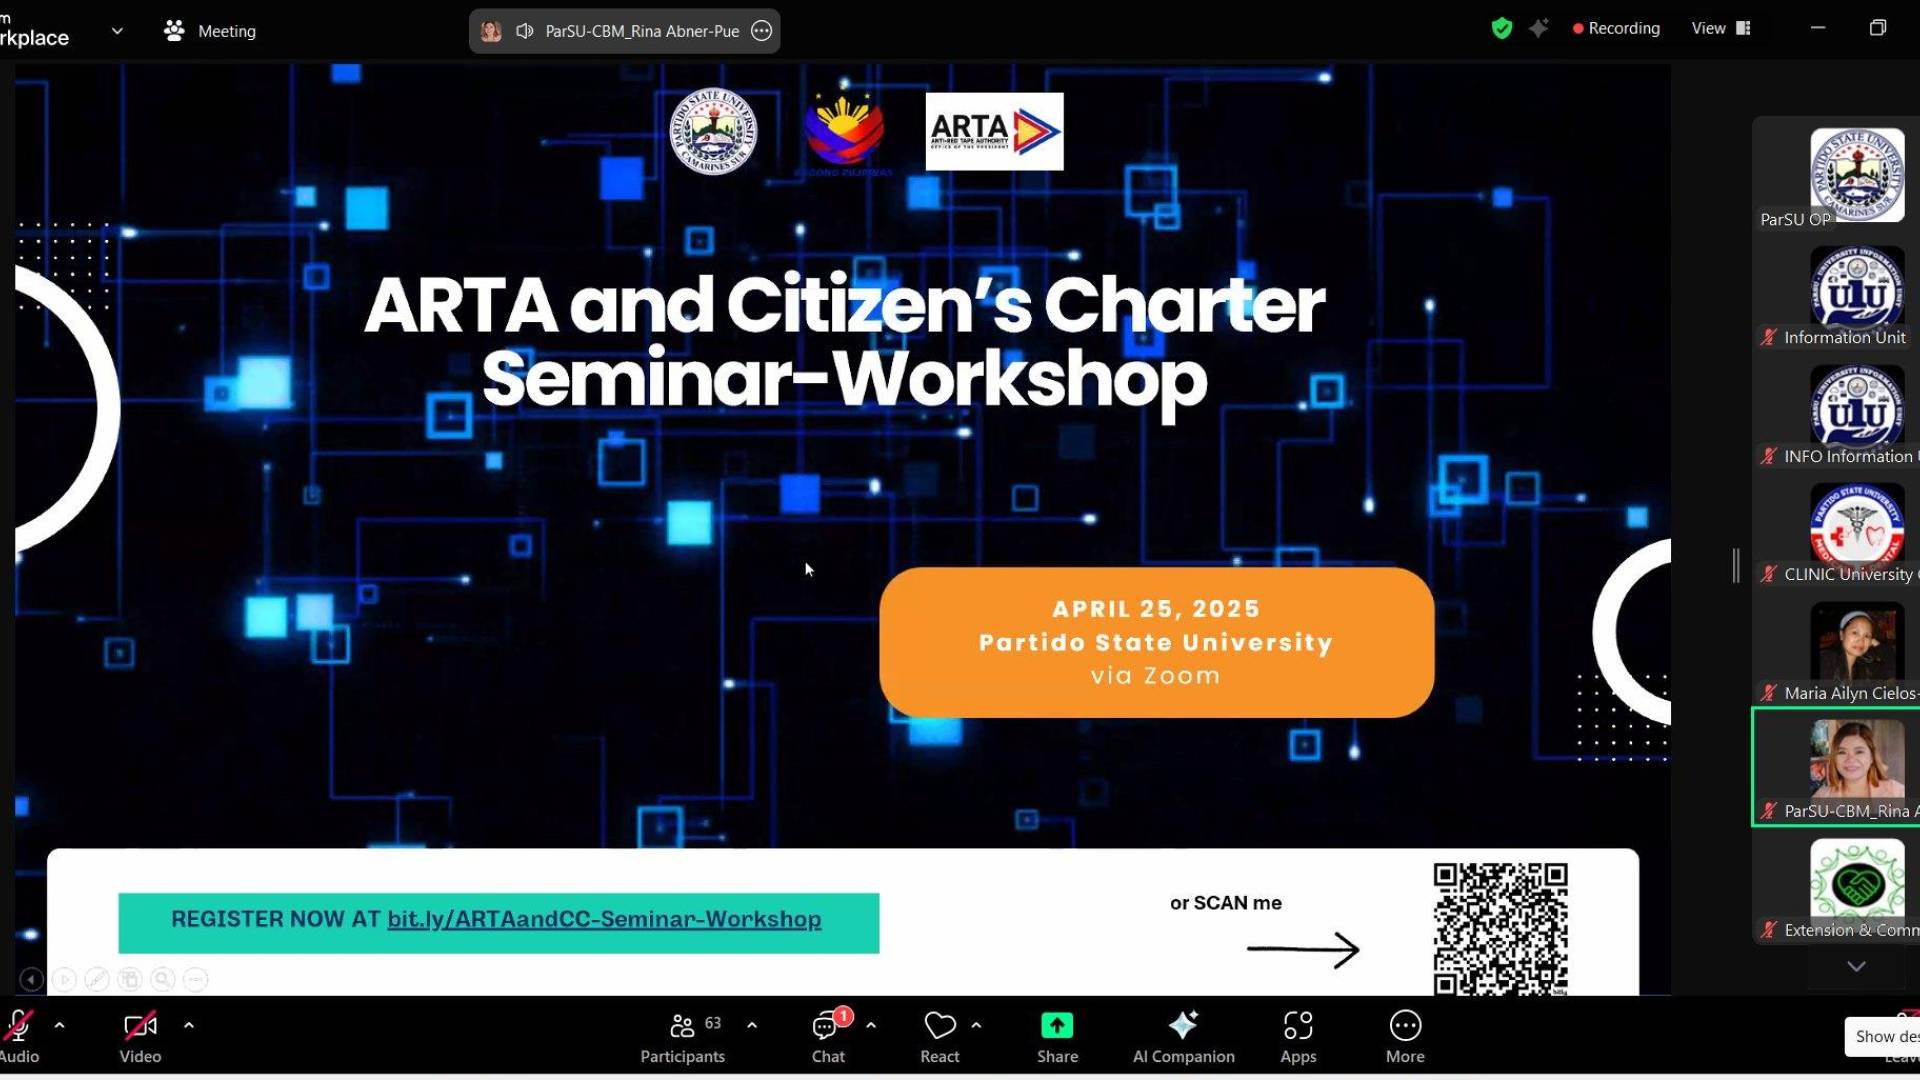Click the AI Companion sparkle in the top bar

pos(1539,28)
